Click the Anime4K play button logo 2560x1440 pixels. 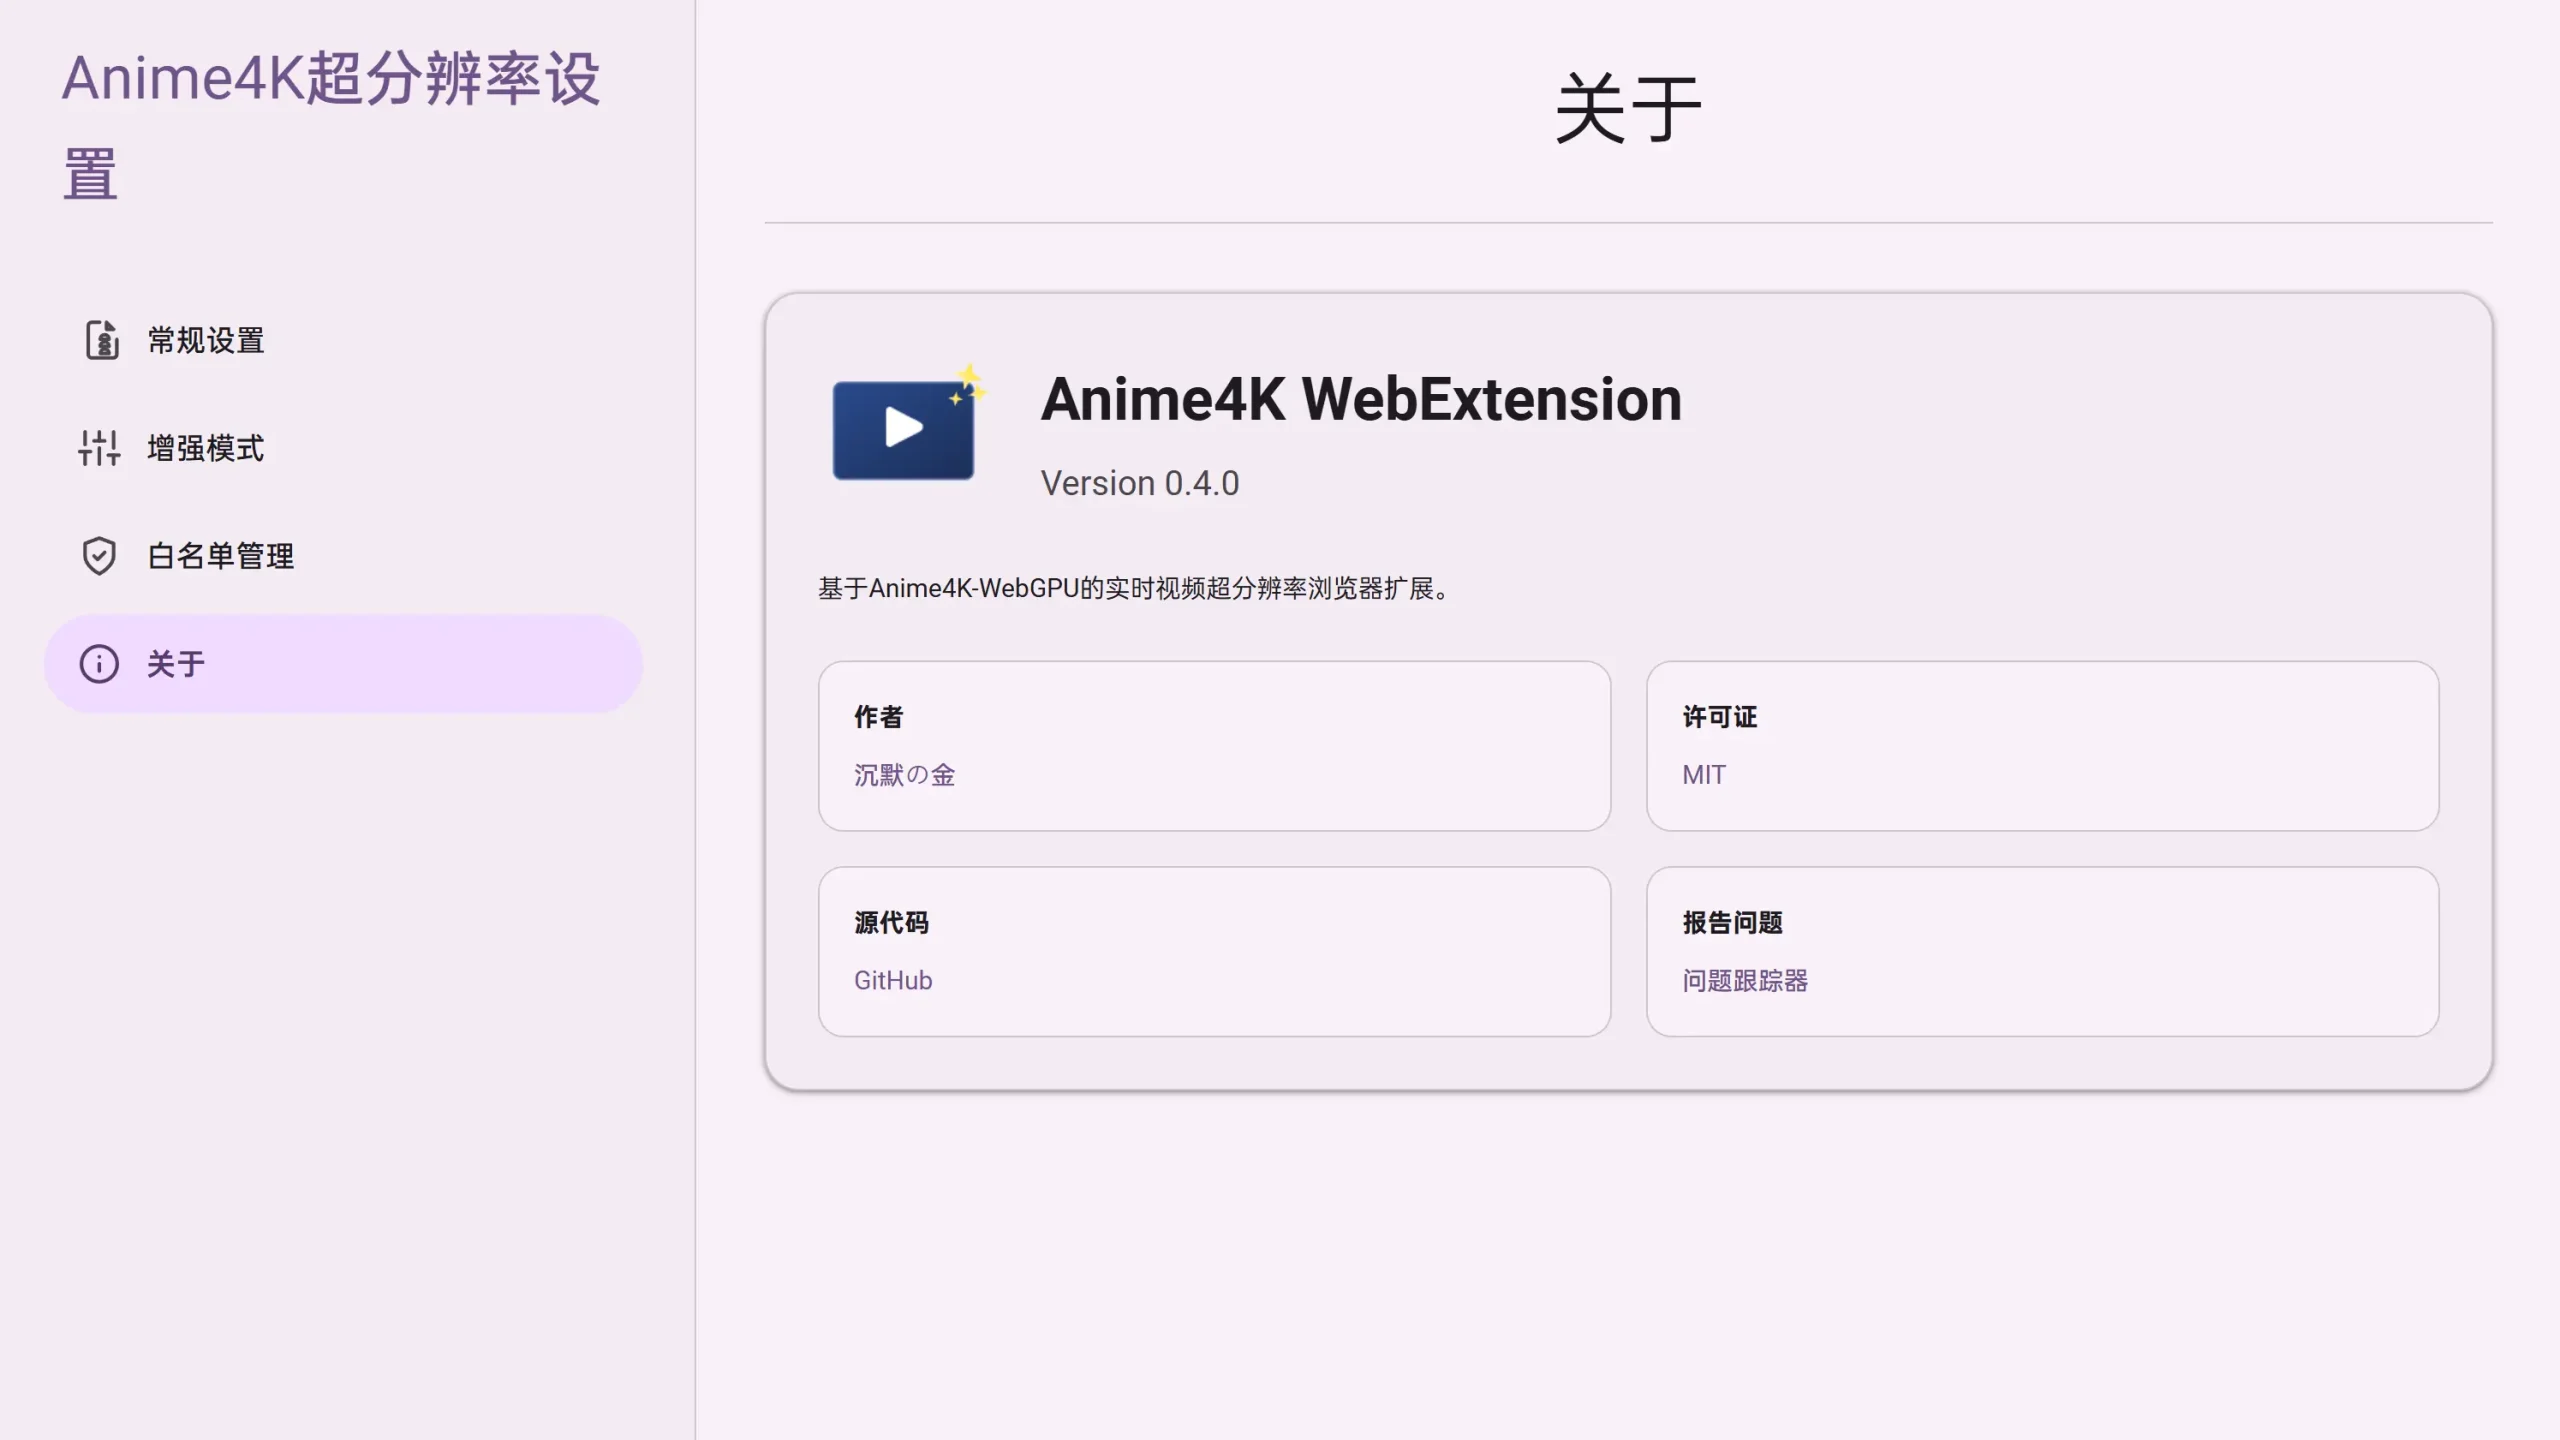click(904, 428)
